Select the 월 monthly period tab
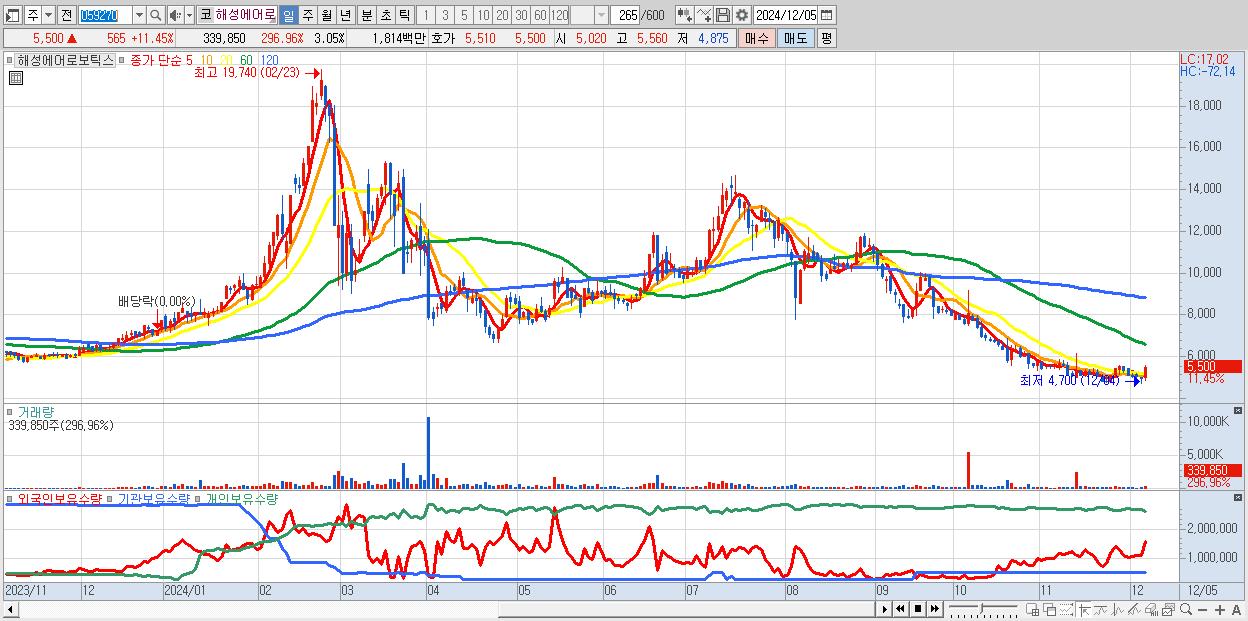This screenshot has width=1248, height=621. click(327, 16)
